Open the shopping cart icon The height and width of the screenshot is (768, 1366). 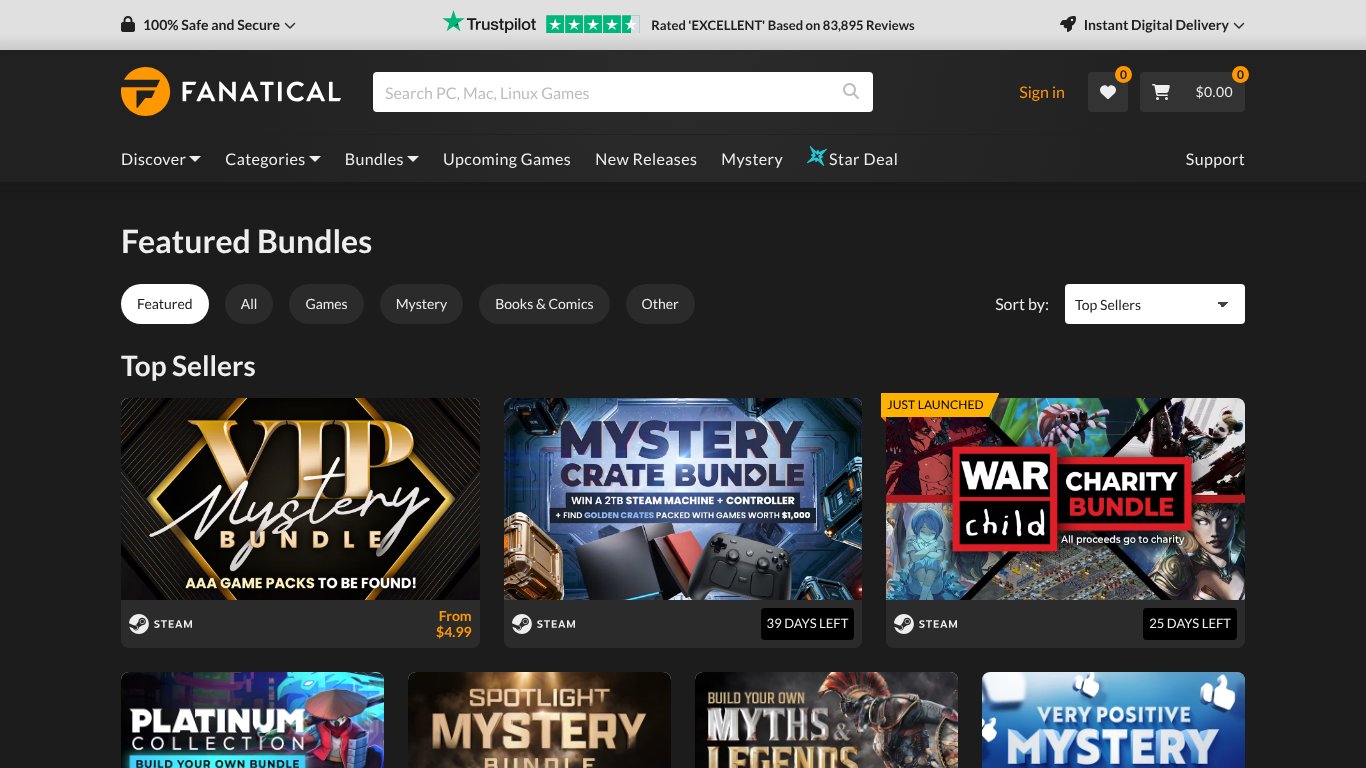(x=1161, y=92)
